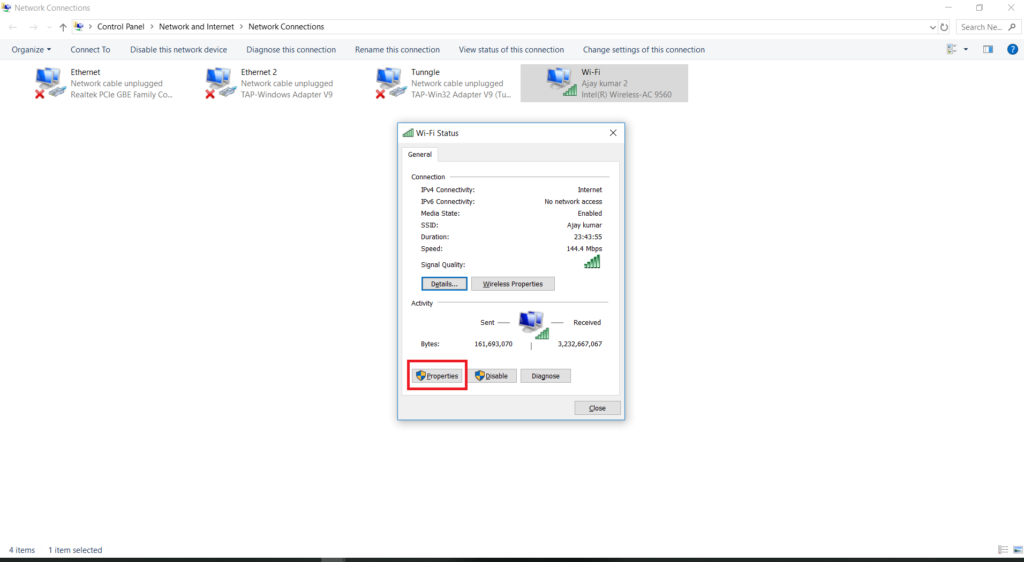Click Disable this network device
1024x562 pixels.
pyautogui.click(x=178, y=49)
